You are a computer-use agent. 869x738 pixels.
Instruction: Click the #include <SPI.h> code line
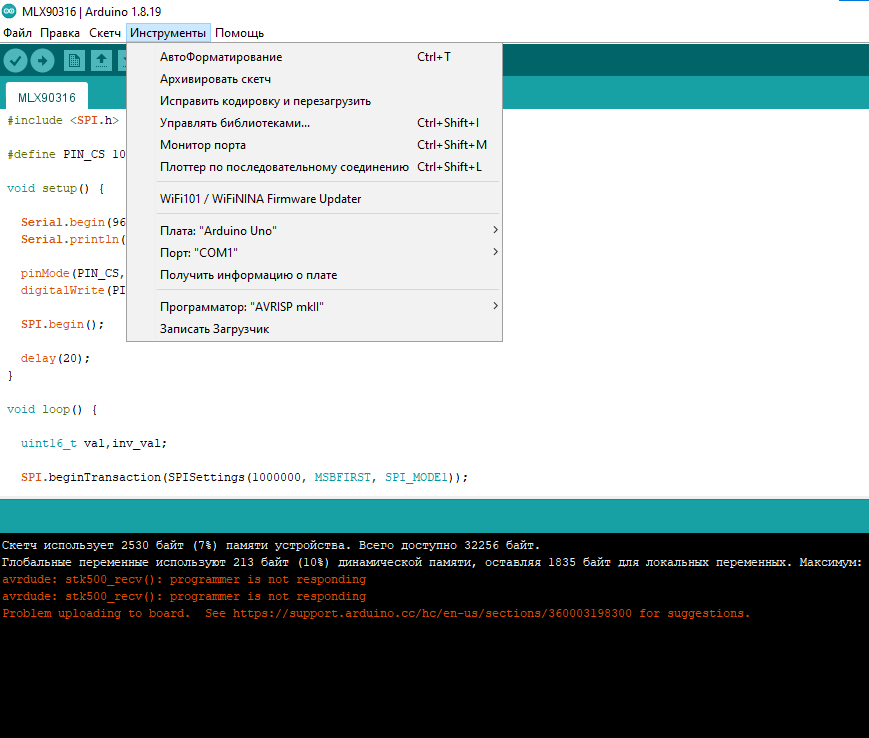63,120
